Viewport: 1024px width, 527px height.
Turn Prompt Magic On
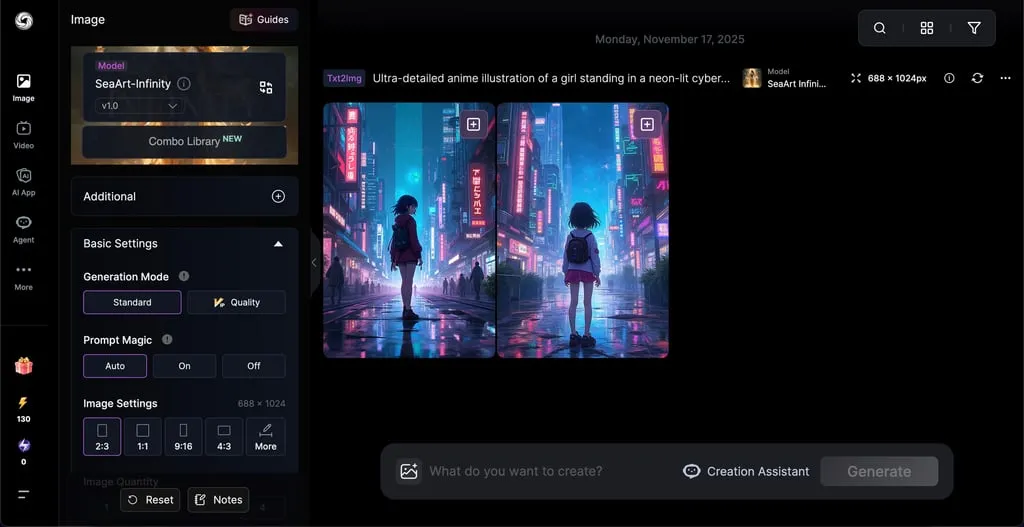pyautogui.click(x=184, y=366)
